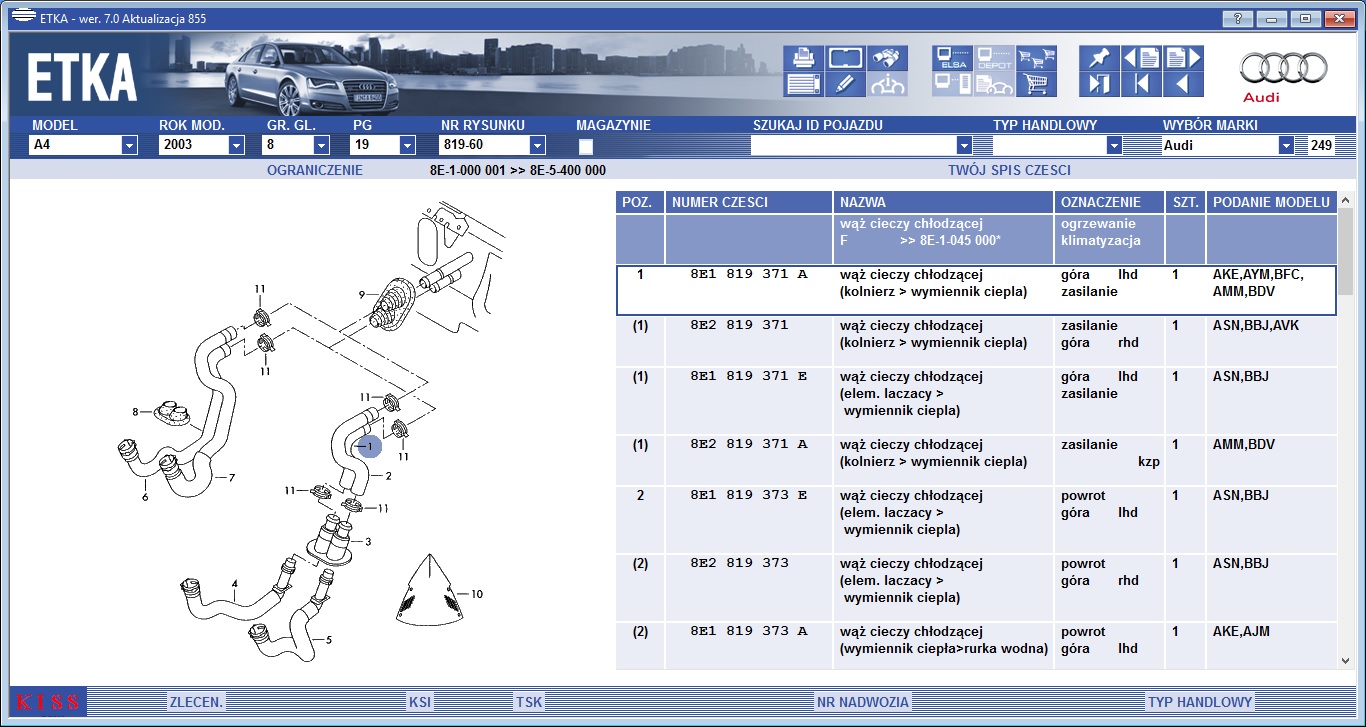Toggle the MAGAZYNIE checkbox
Screen dimensions: 1366x727
click(585, 146)
